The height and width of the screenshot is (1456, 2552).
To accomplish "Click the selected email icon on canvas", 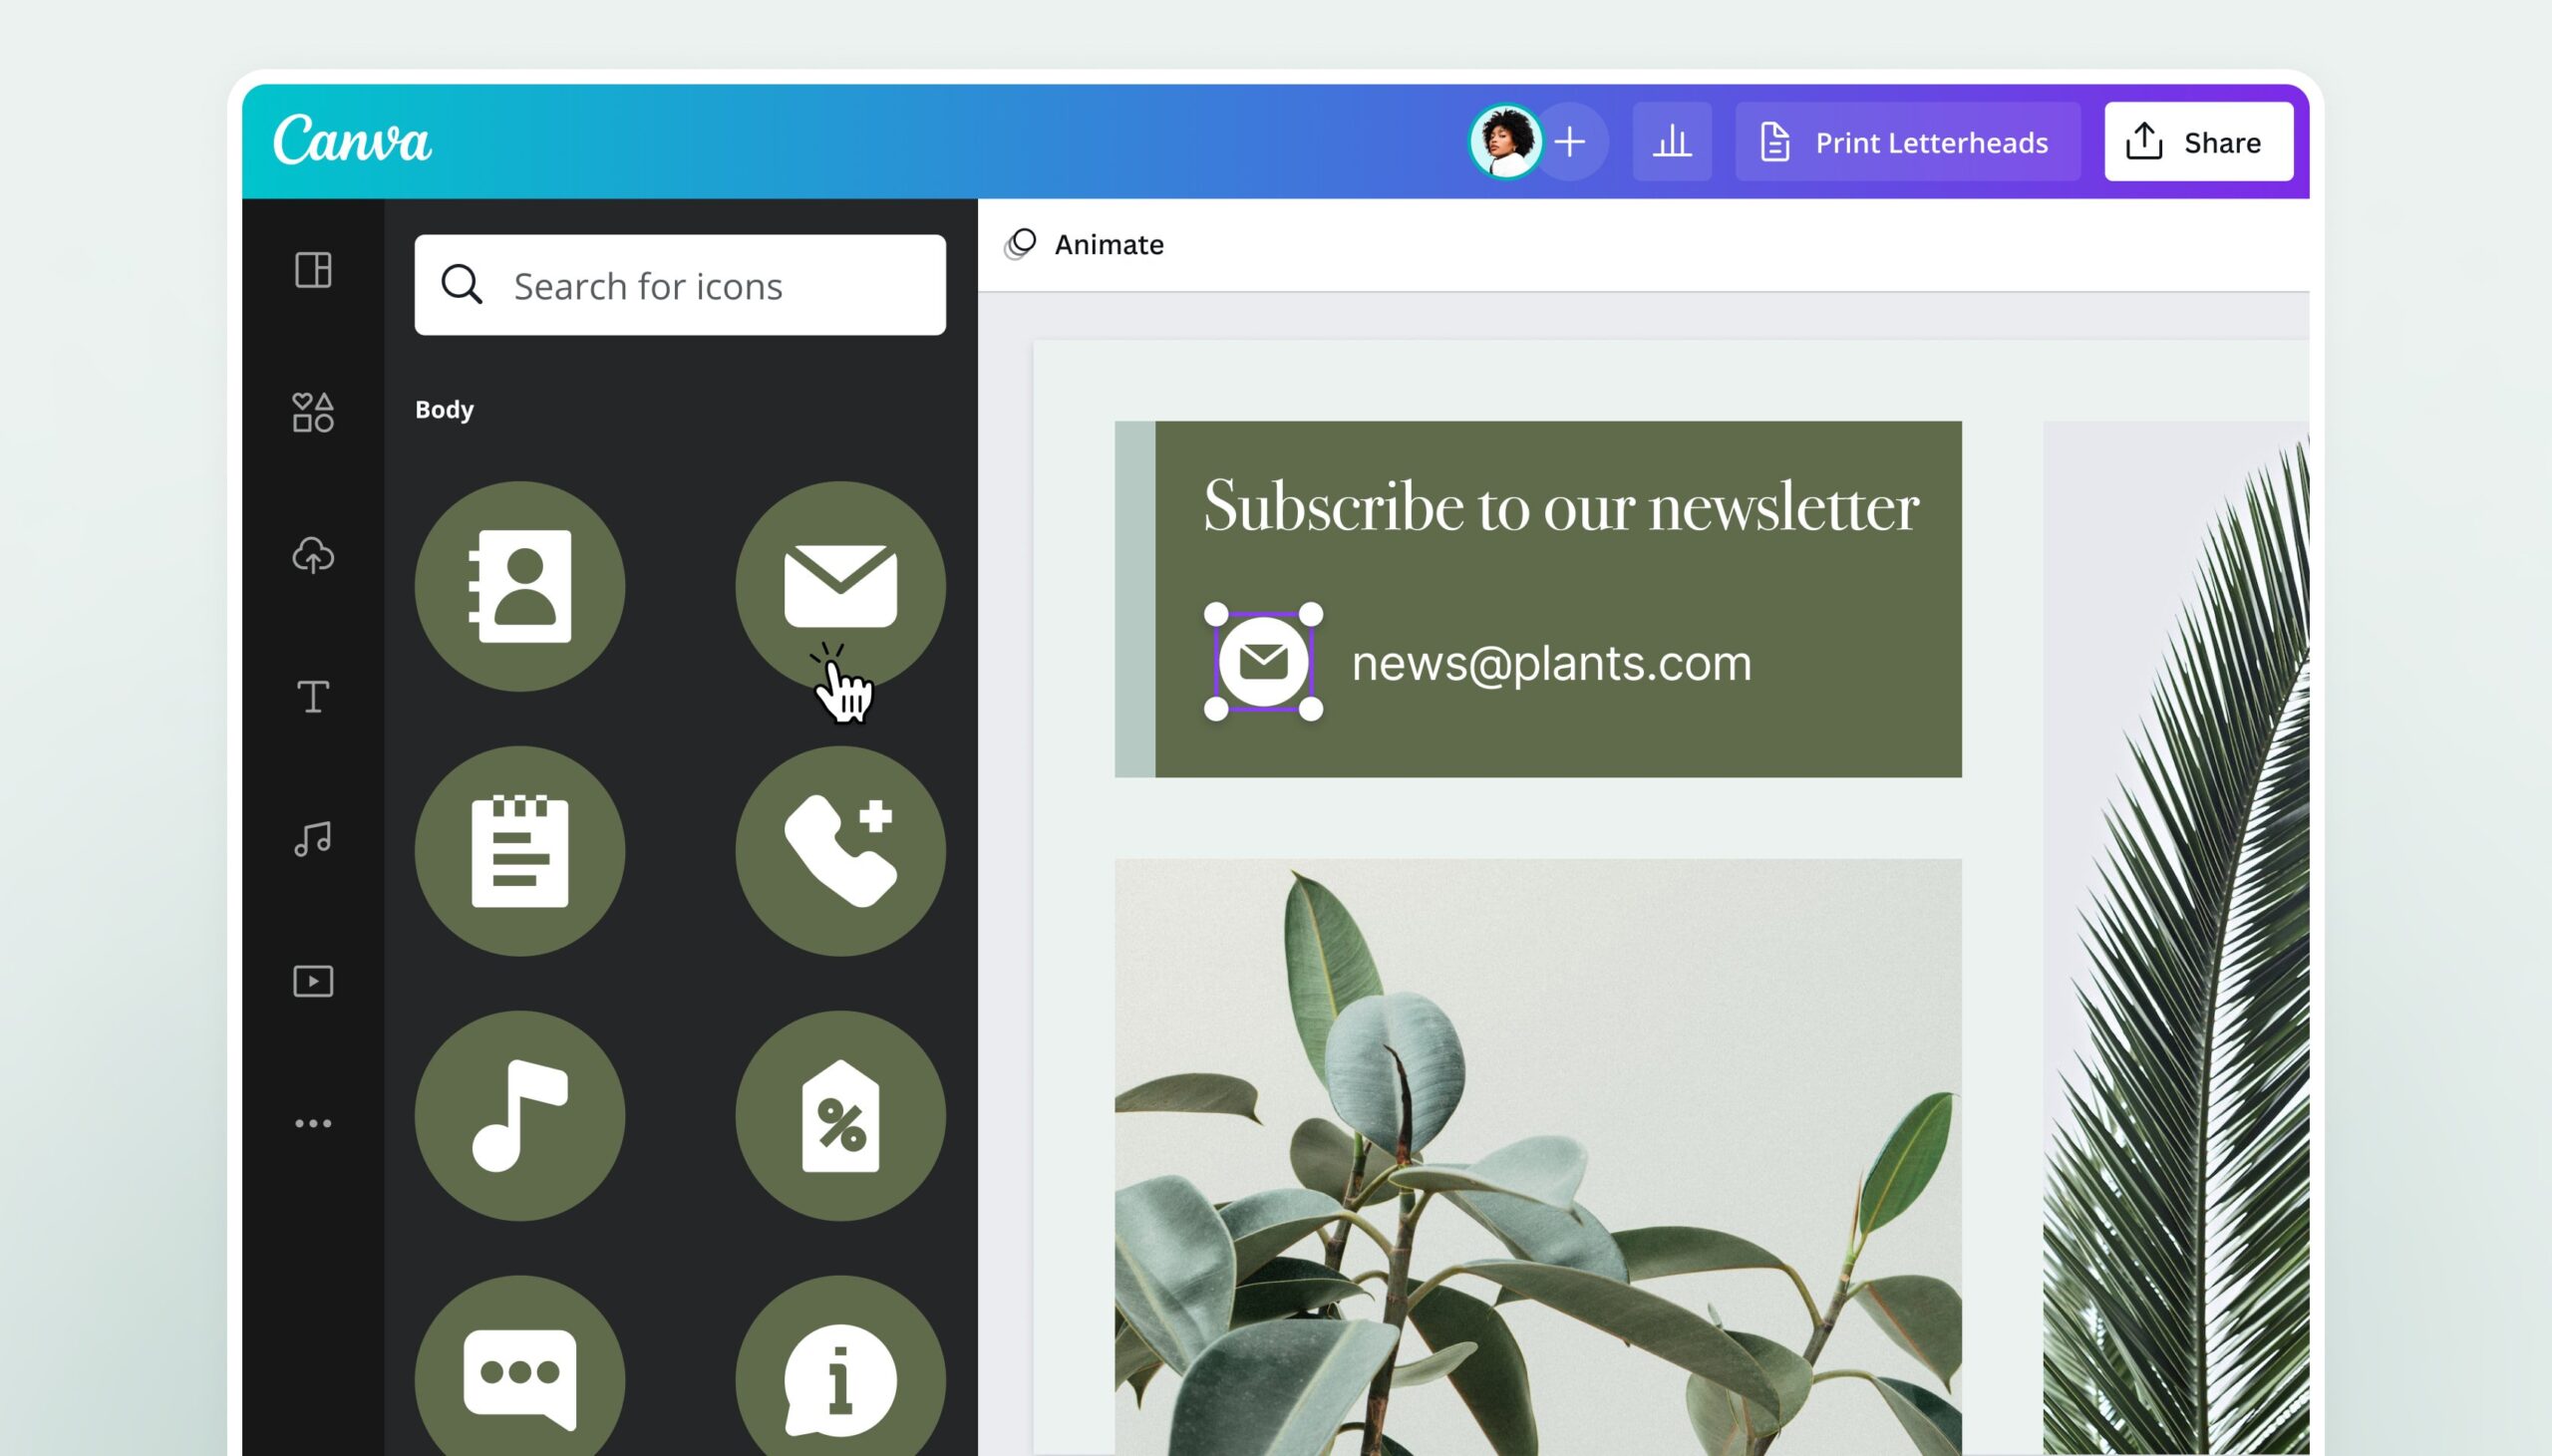I will 1264,663.
